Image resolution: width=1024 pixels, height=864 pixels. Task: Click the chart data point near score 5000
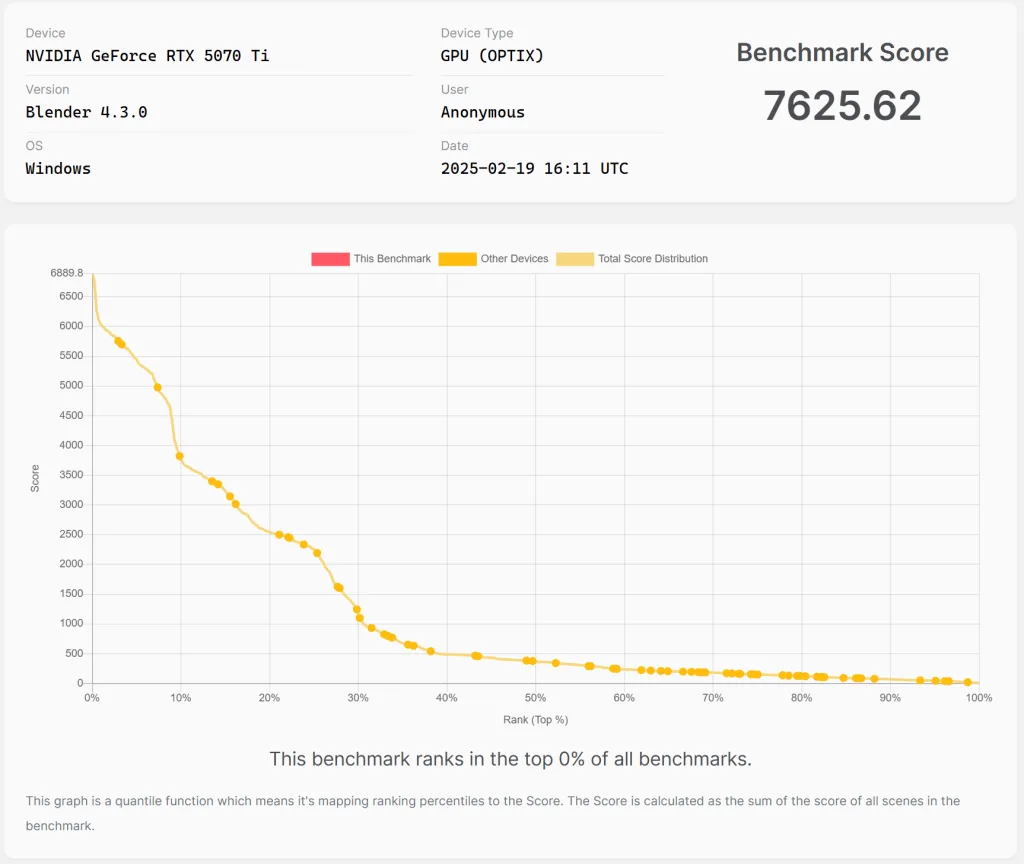point(157,387)
